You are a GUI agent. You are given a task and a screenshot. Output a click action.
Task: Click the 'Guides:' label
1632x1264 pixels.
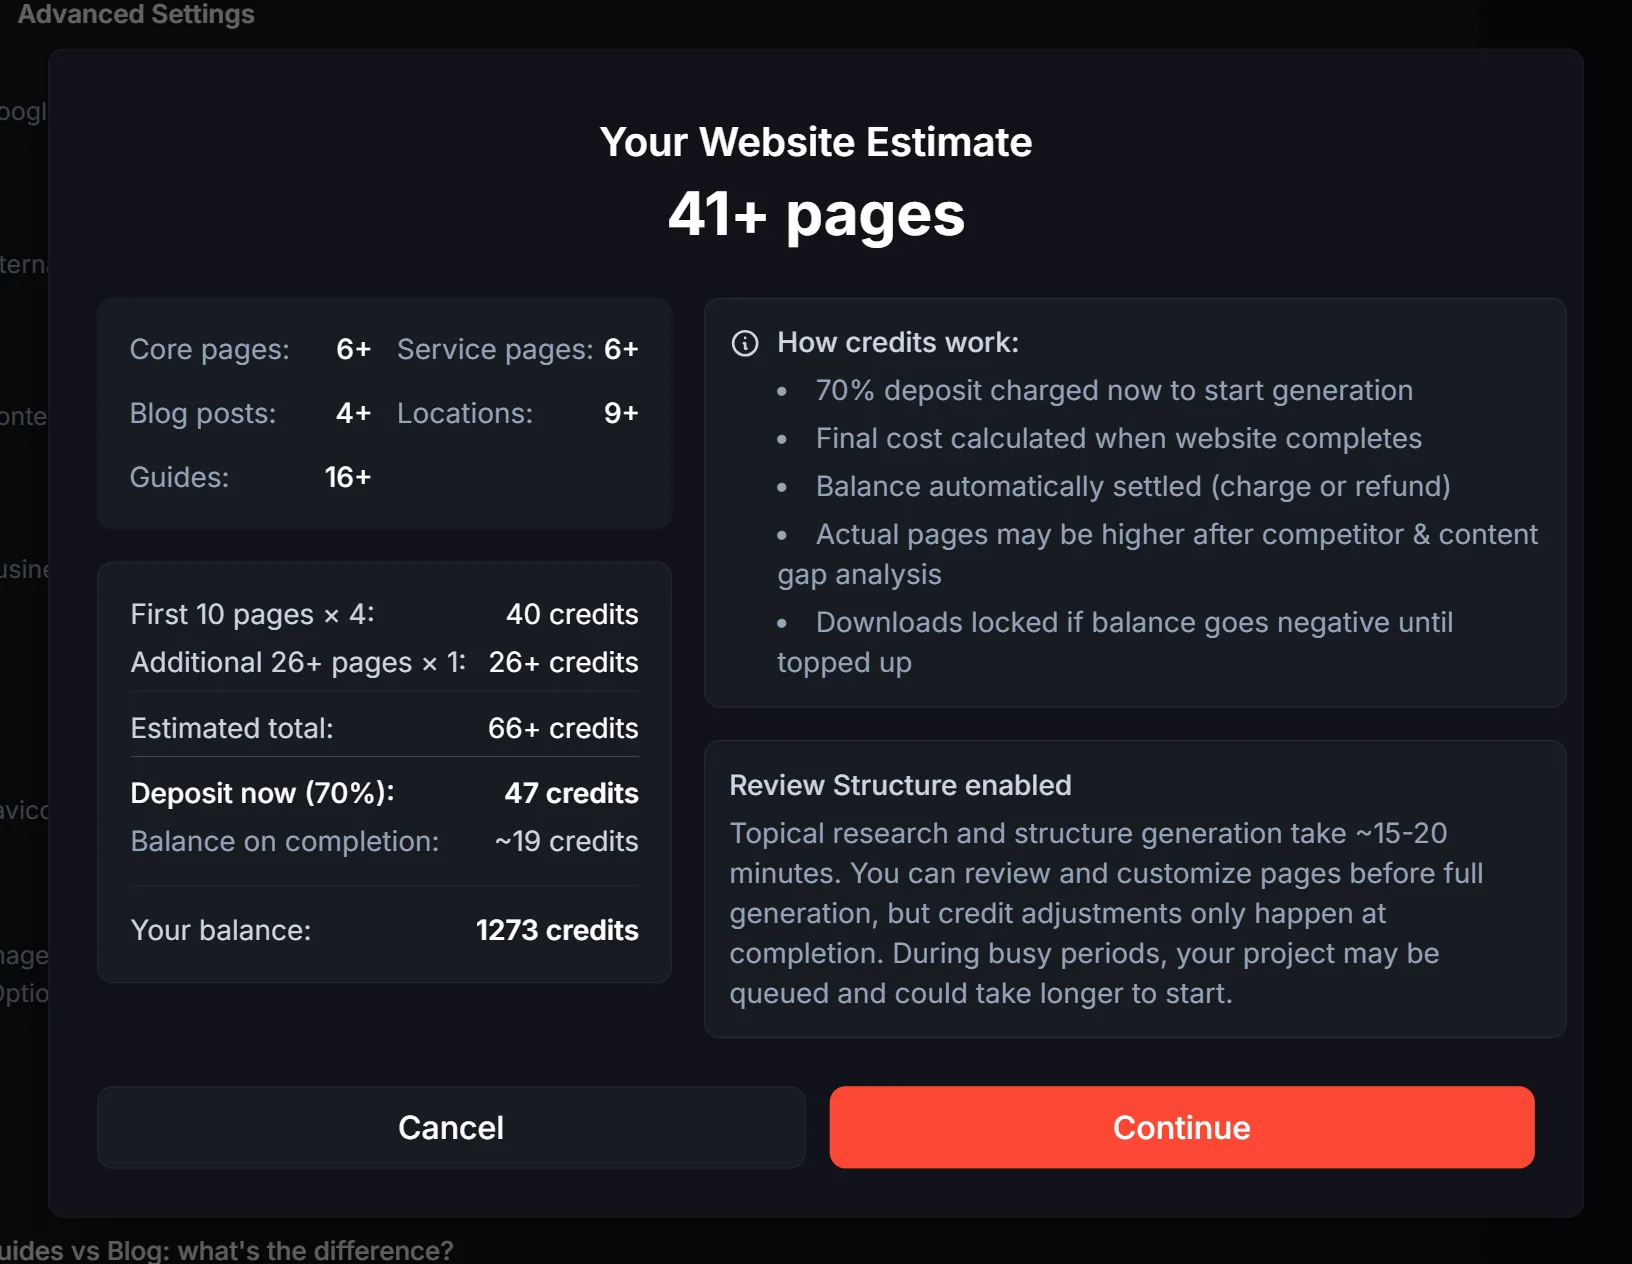tap(180, 477)
